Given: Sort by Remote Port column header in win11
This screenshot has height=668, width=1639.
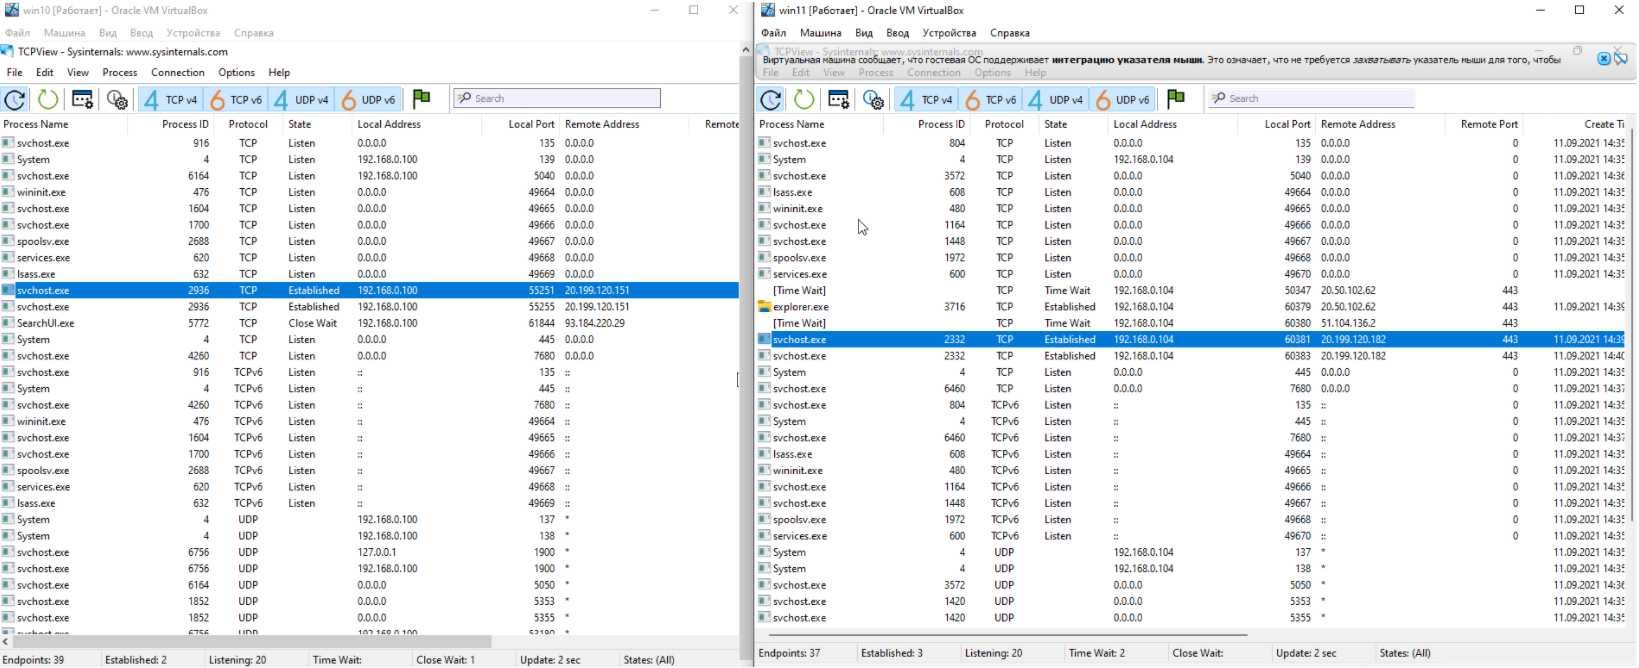Looking at the screenshot, I should pyautogui.click(x=1488, y=124).
